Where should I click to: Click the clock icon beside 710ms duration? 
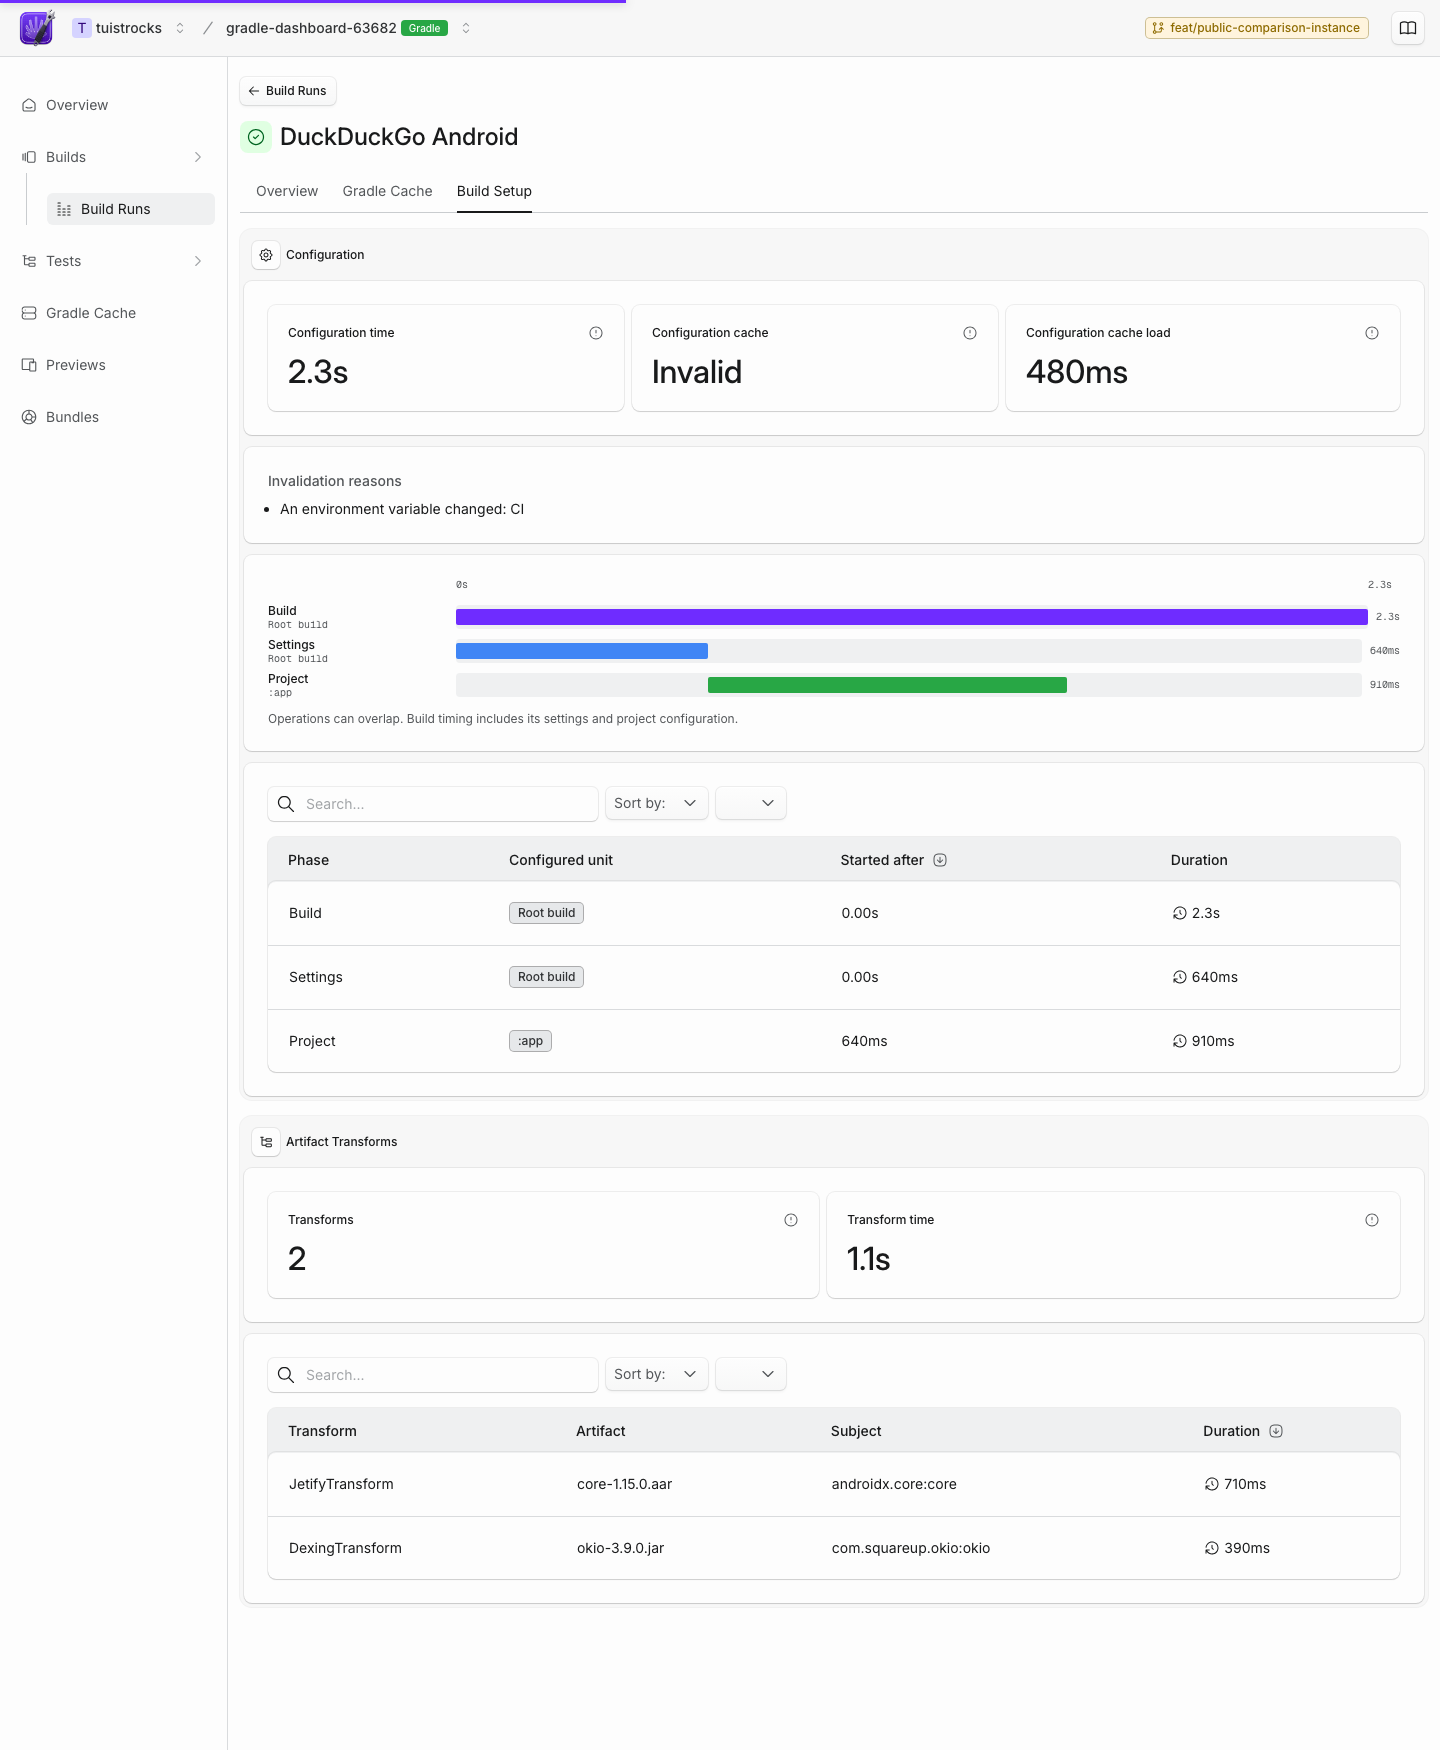[x=1212, y=1484]
